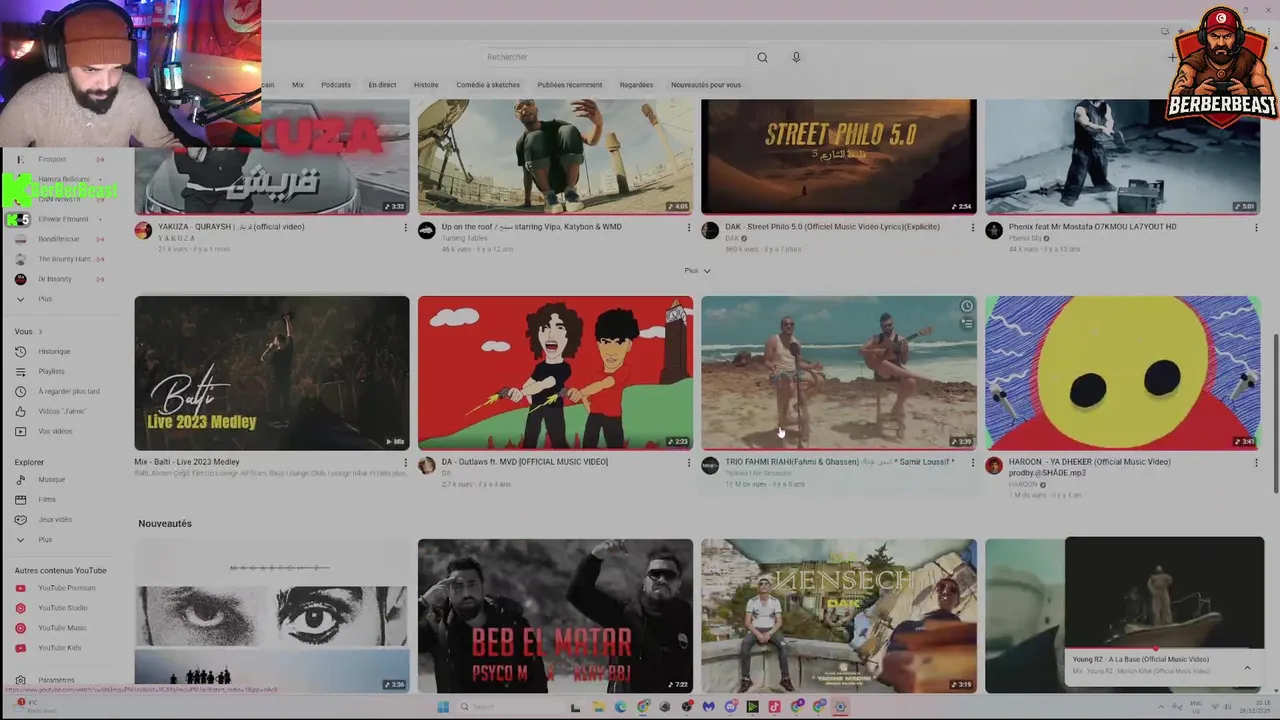Select the Histoire filter chip

click(x=426, y=85)
